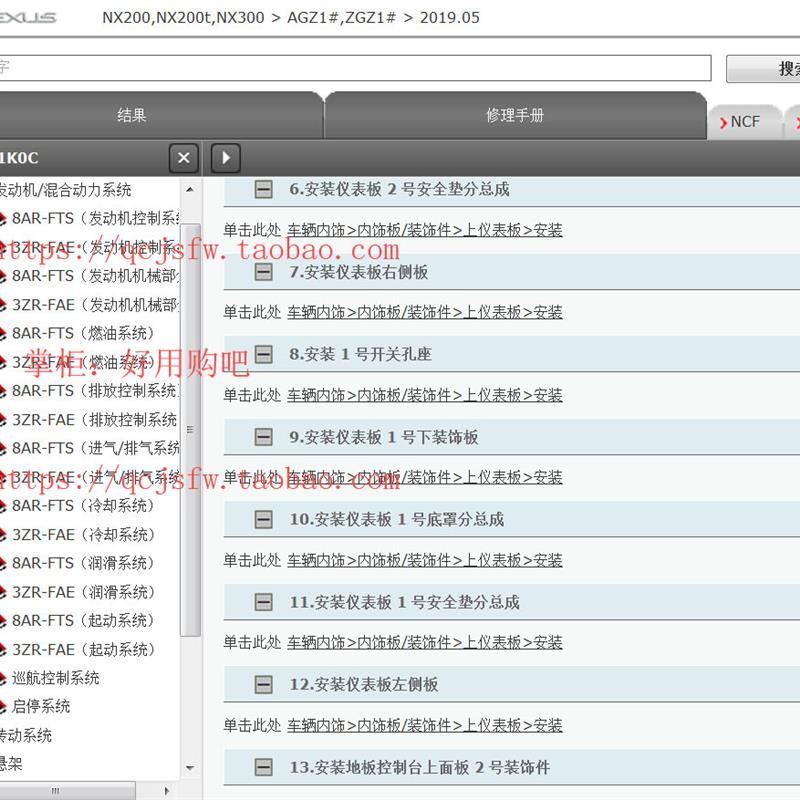Click the 搜索 search button
The width and height of the screenshot is (800, 800).
point(763,68)
